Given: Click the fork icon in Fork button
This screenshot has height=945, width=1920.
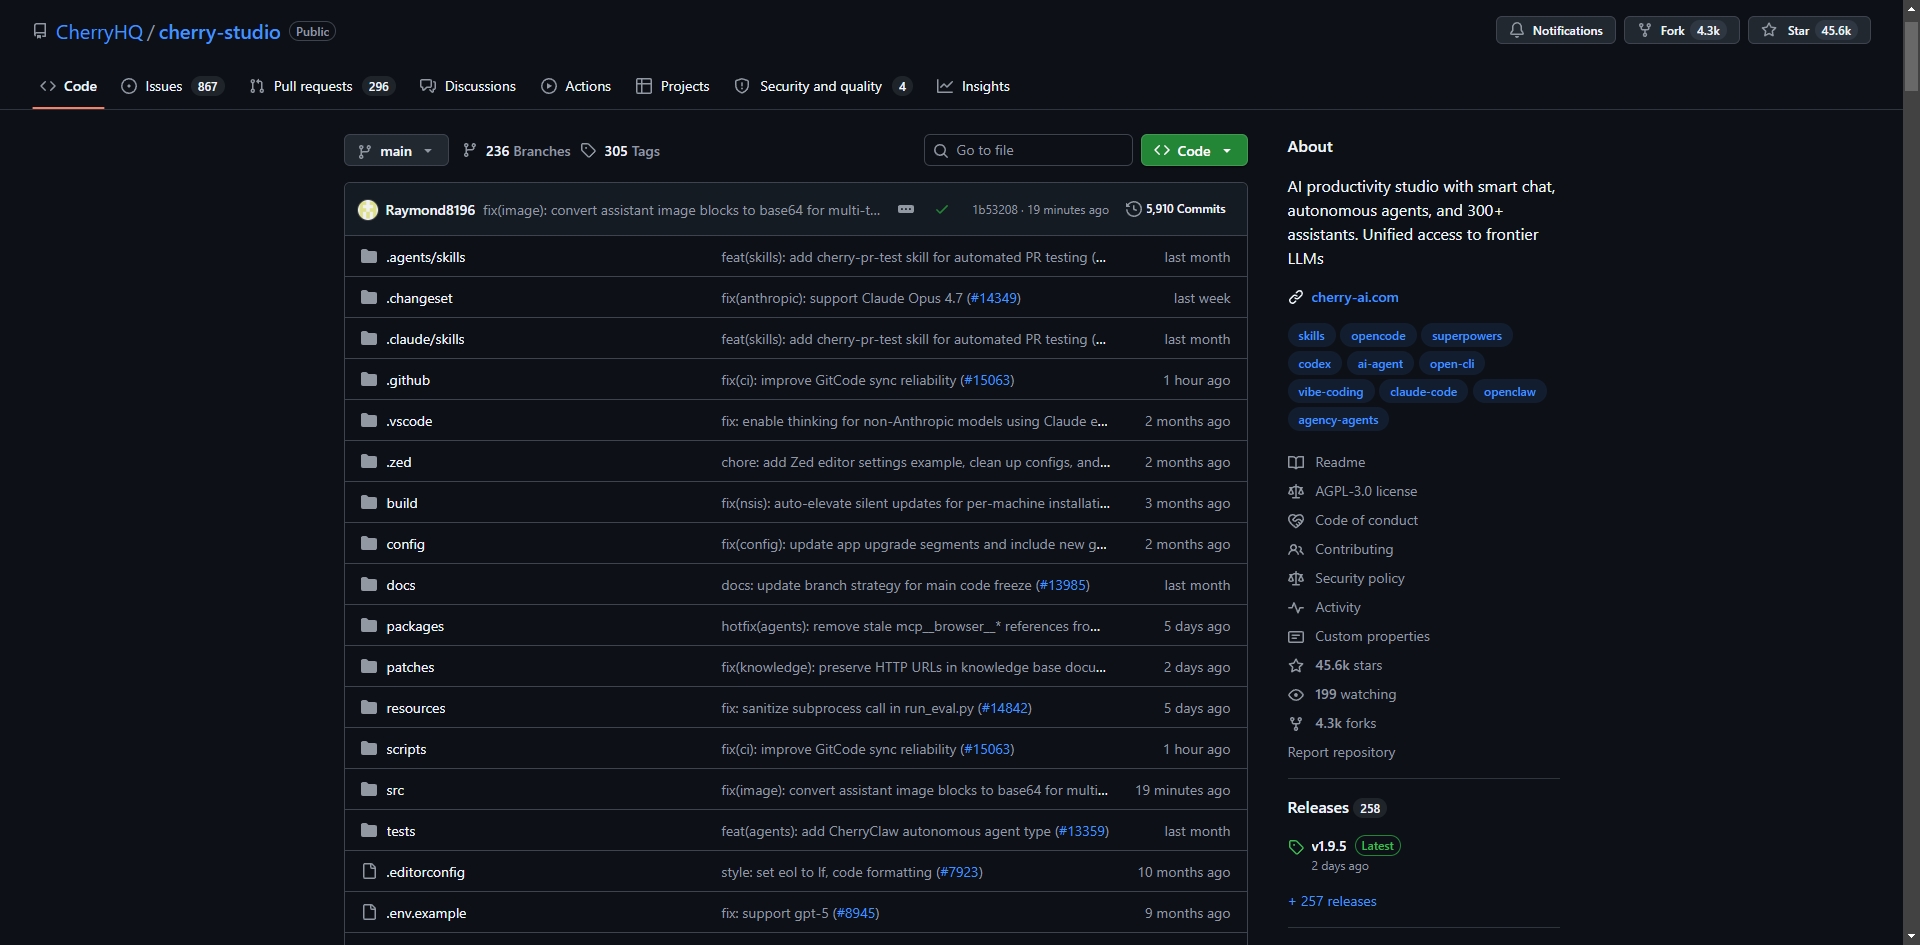Looking at the screenshot, I should tap(1645, 31).
